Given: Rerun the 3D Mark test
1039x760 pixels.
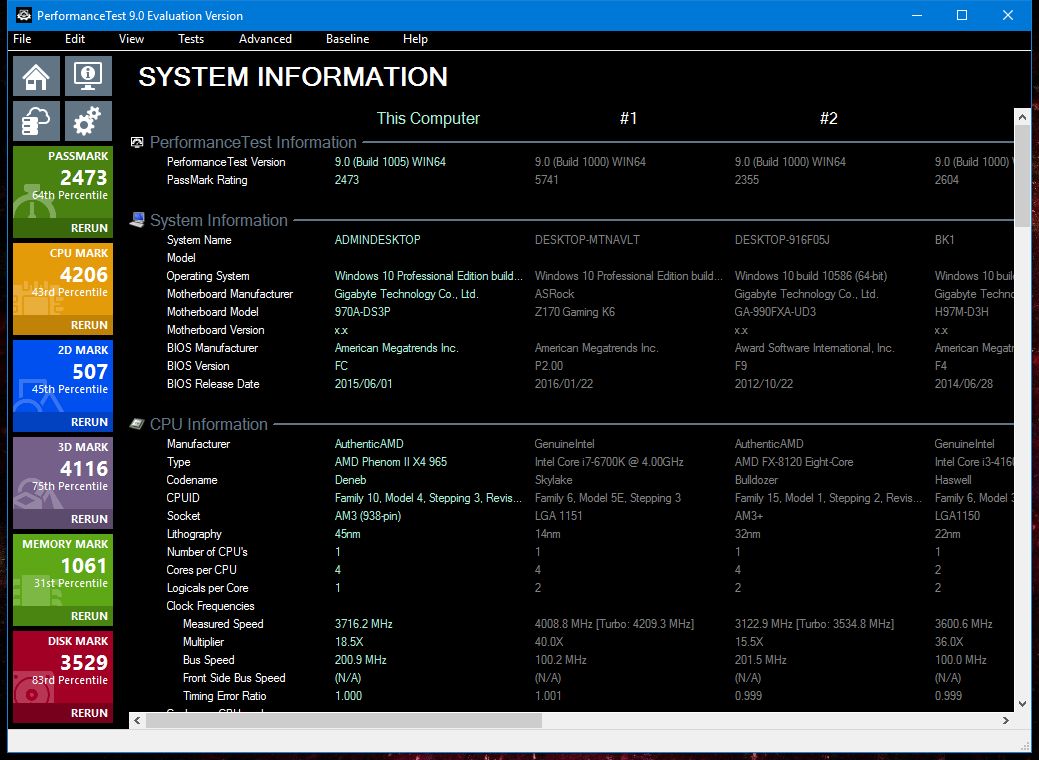Looking at the screenshot, I should pyautogui.click(x=89, y=519).
